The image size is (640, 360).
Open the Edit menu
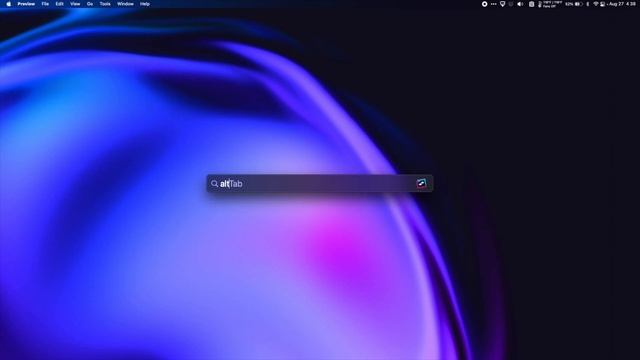click(60, 4)
